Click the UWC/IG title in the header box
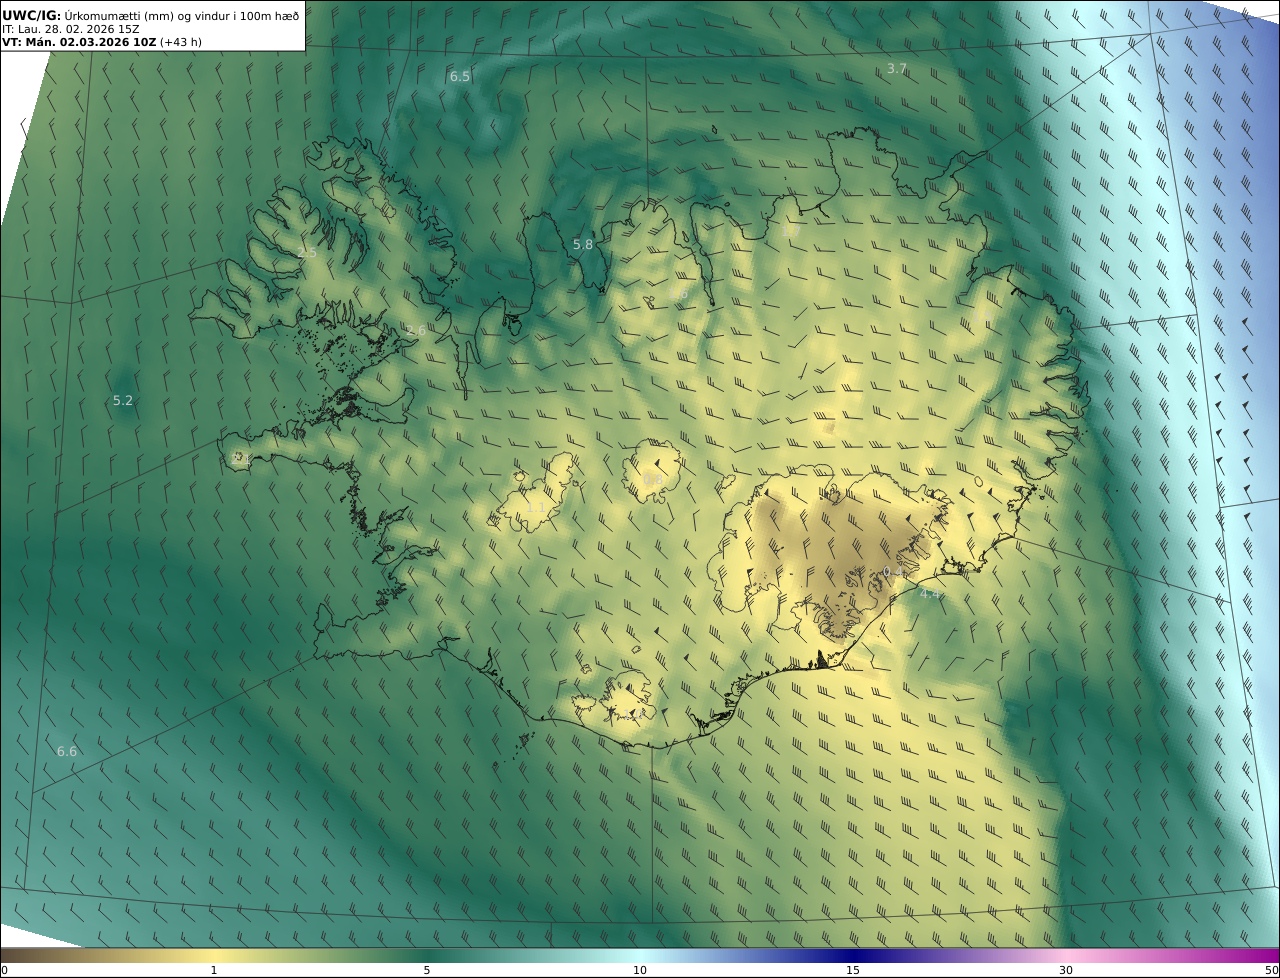 pyautogui.click(x=31, y=15)
